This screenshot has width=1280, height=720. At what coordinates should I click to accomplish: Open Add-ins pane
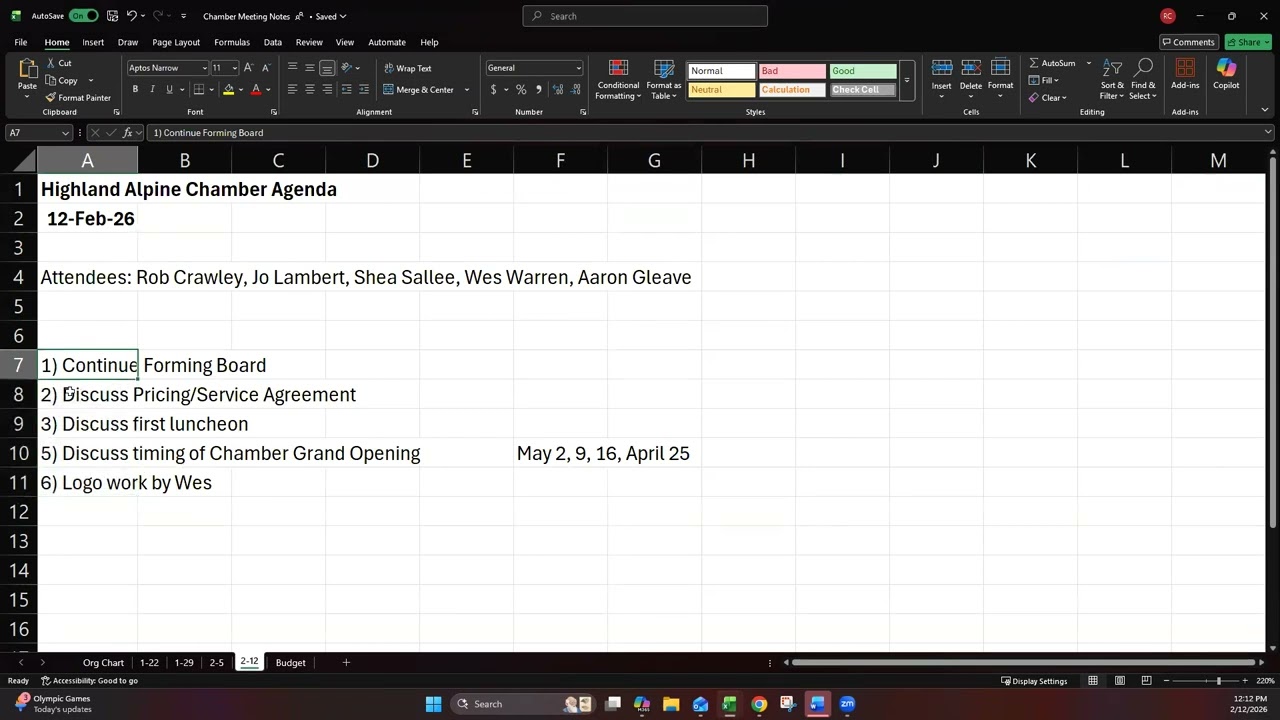coord(1185,75)
